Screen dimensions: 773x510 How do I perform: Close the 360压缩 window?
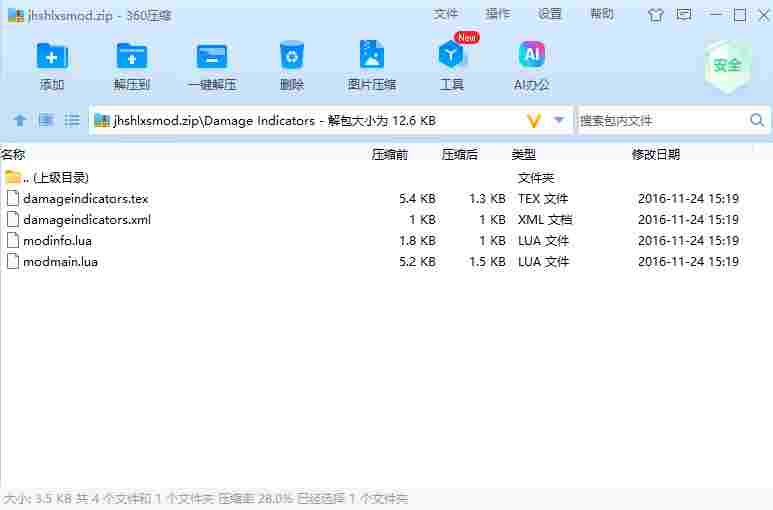coord(764,15)
